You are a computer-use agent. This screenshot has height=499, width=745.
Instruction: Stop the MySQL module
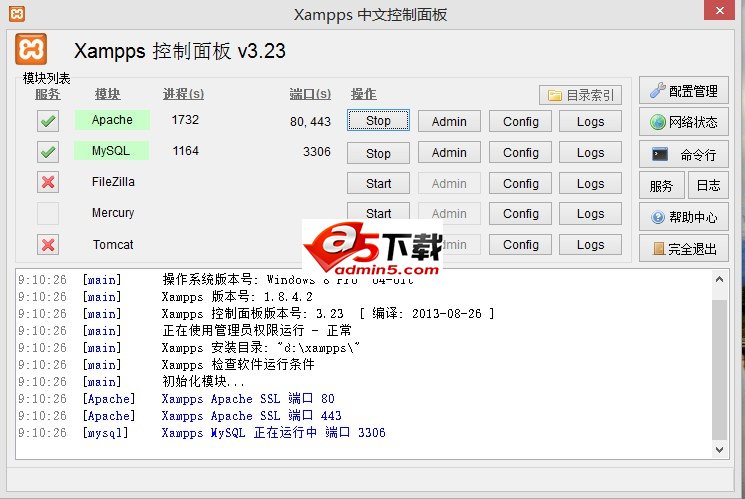click(378, 153)
